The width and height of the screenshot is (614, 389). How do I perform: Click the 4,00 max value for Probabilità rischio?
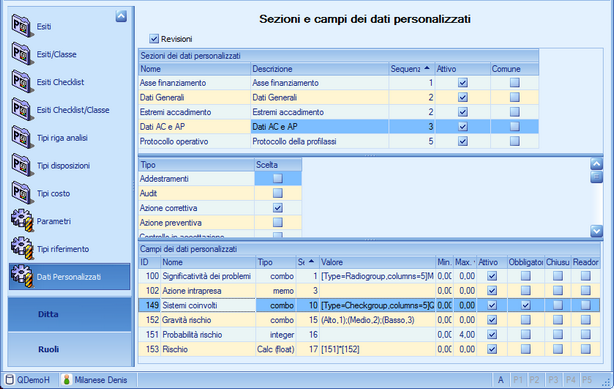pos(465,335)
